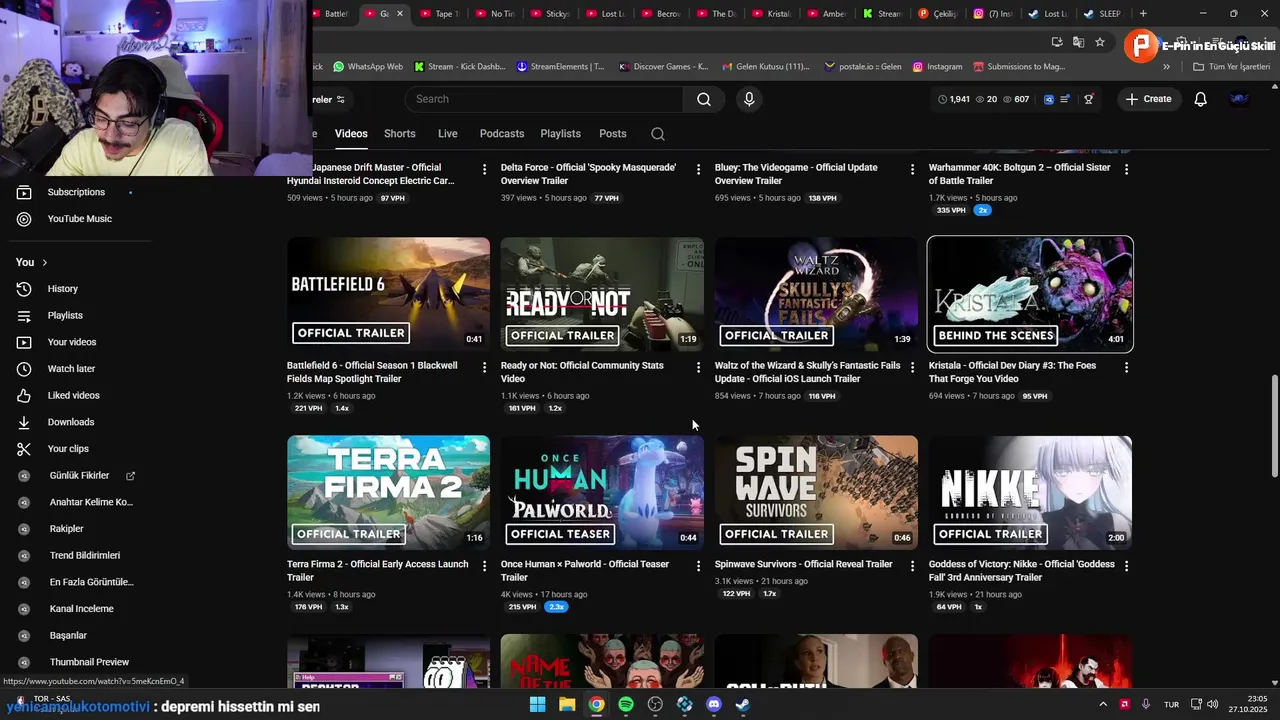Viewport: 1280px width, 720px height.
Task: Open options menu for Nikke video
Action: (x=1126, y=566)
